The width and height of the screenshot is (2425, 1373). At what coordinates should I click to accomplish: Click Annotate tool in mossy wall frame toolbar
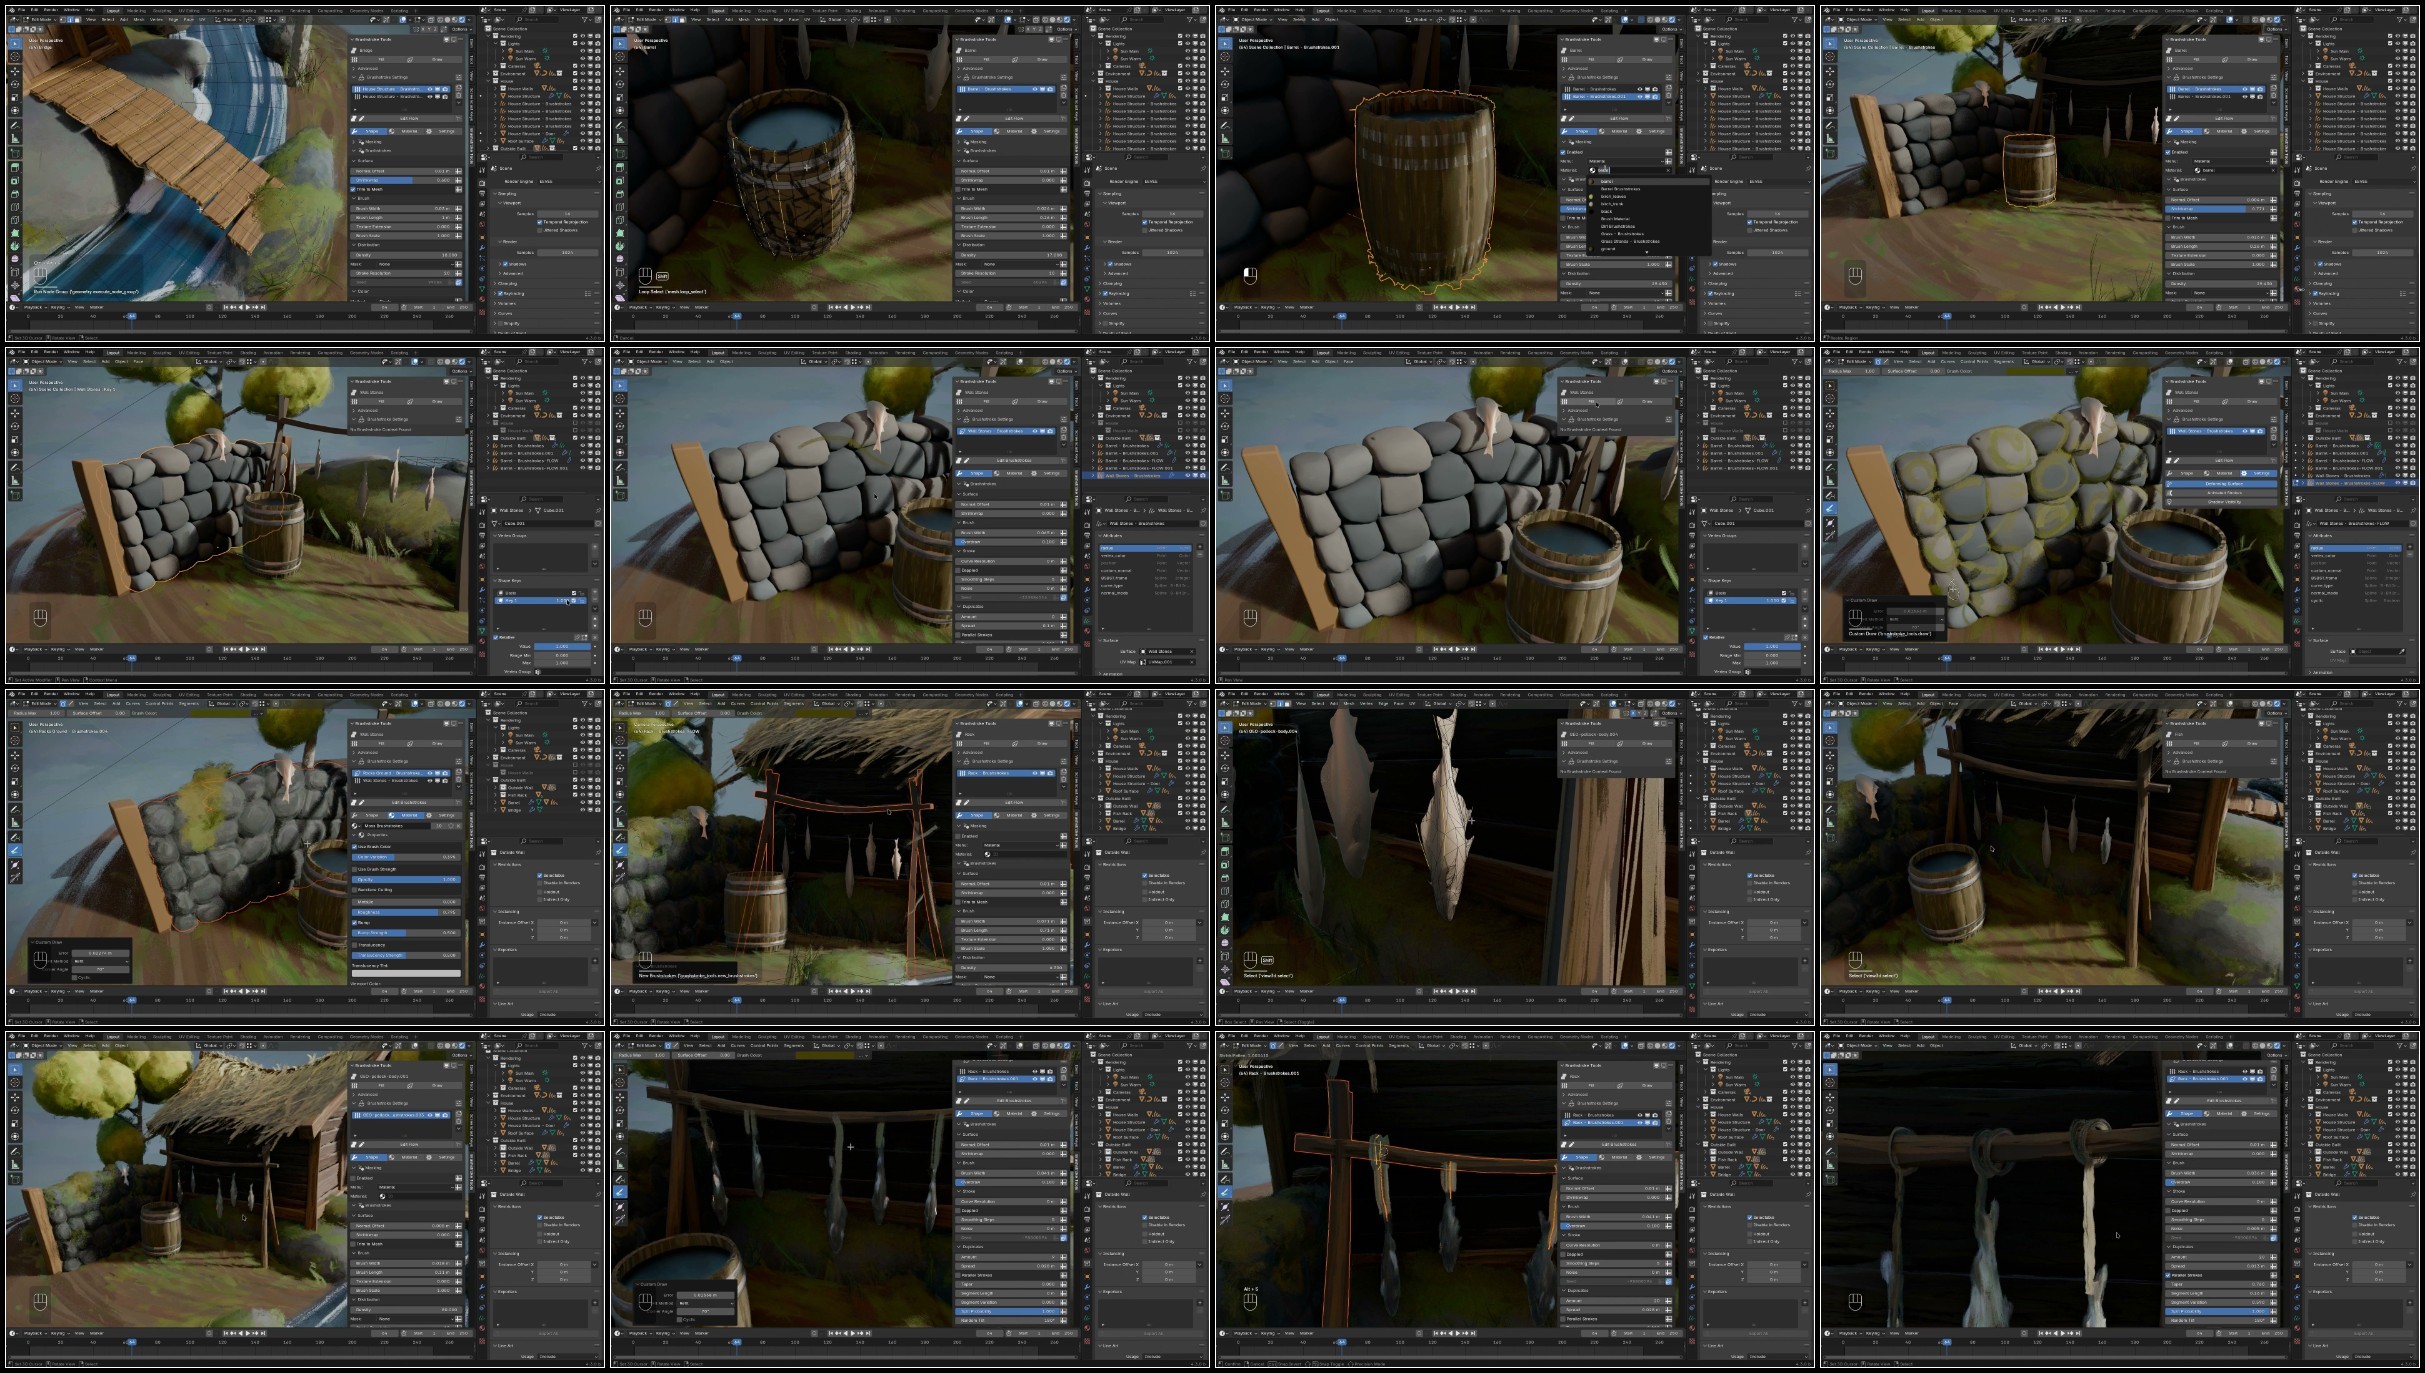tap(1830, 468)
